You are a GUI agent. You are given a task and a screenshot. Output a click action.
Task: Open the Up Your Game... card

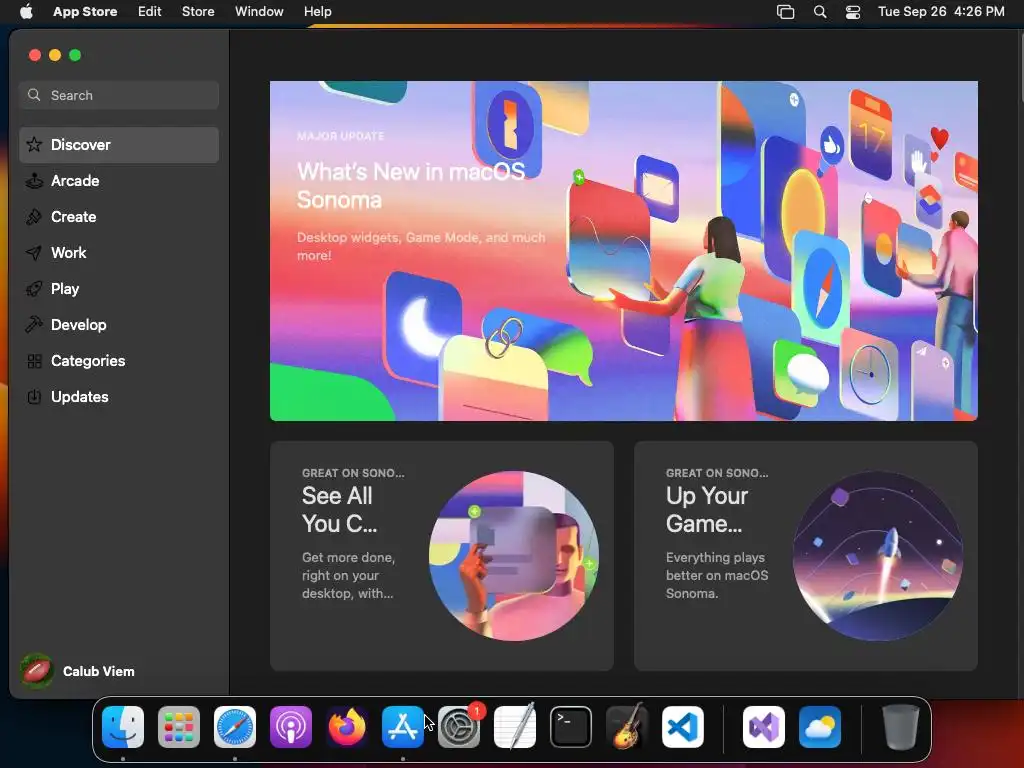point(806,556)
